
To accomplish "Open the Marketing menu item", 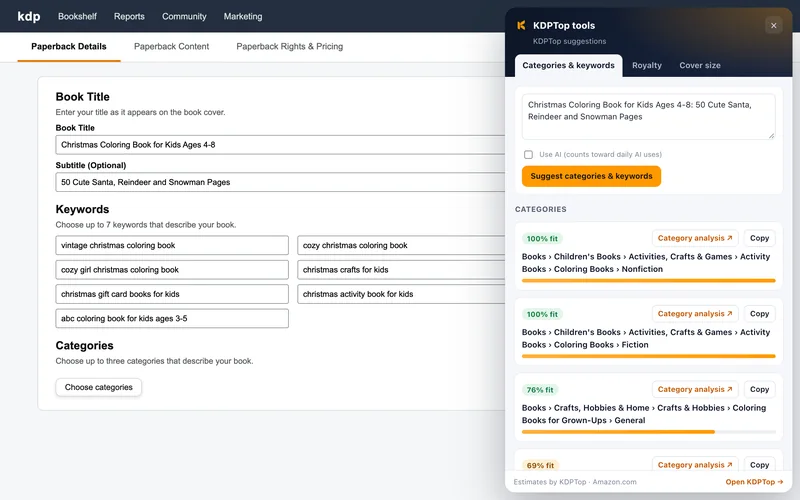I will pyautogui.click(x=243, y=16).
